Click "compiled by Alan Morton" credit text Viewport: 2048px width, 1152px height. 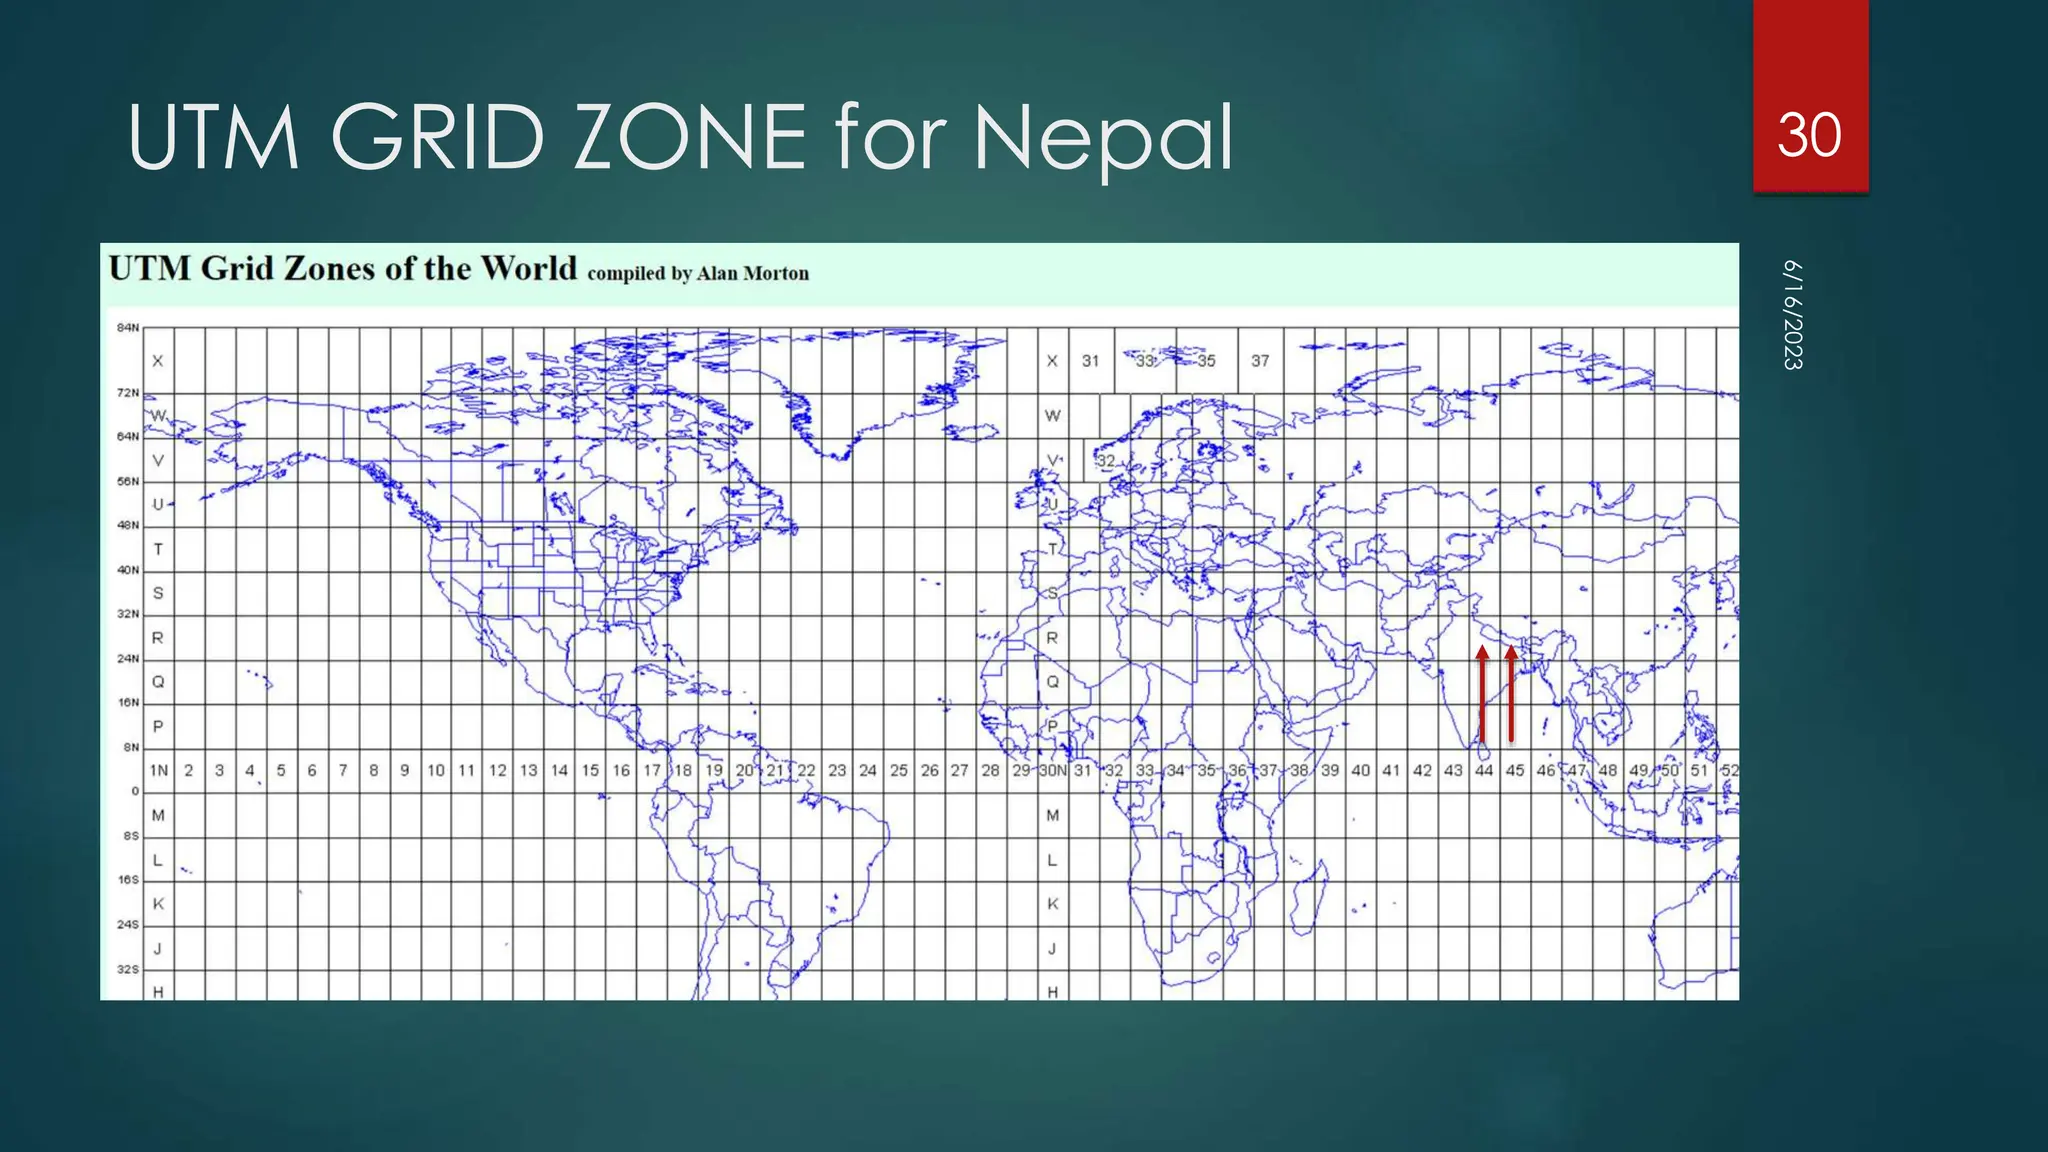(698, 274)
